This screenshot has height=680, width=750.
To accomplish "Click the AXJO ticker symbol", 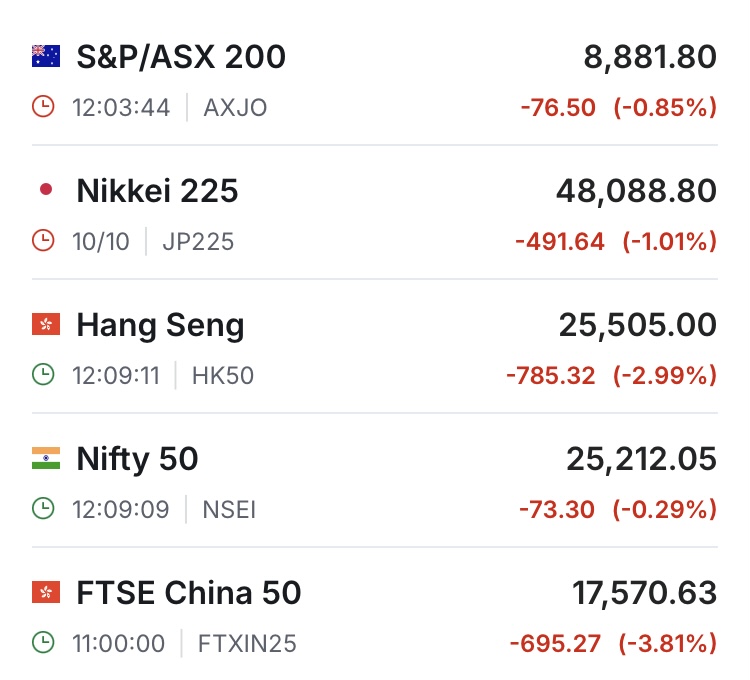I will click(235, 107).
